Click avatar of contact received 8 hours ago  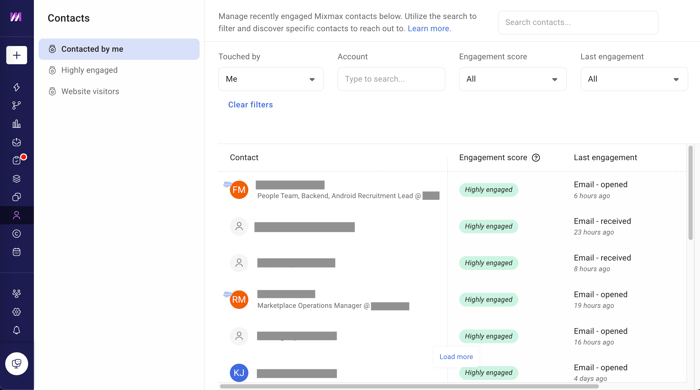[x=239, y=263]
